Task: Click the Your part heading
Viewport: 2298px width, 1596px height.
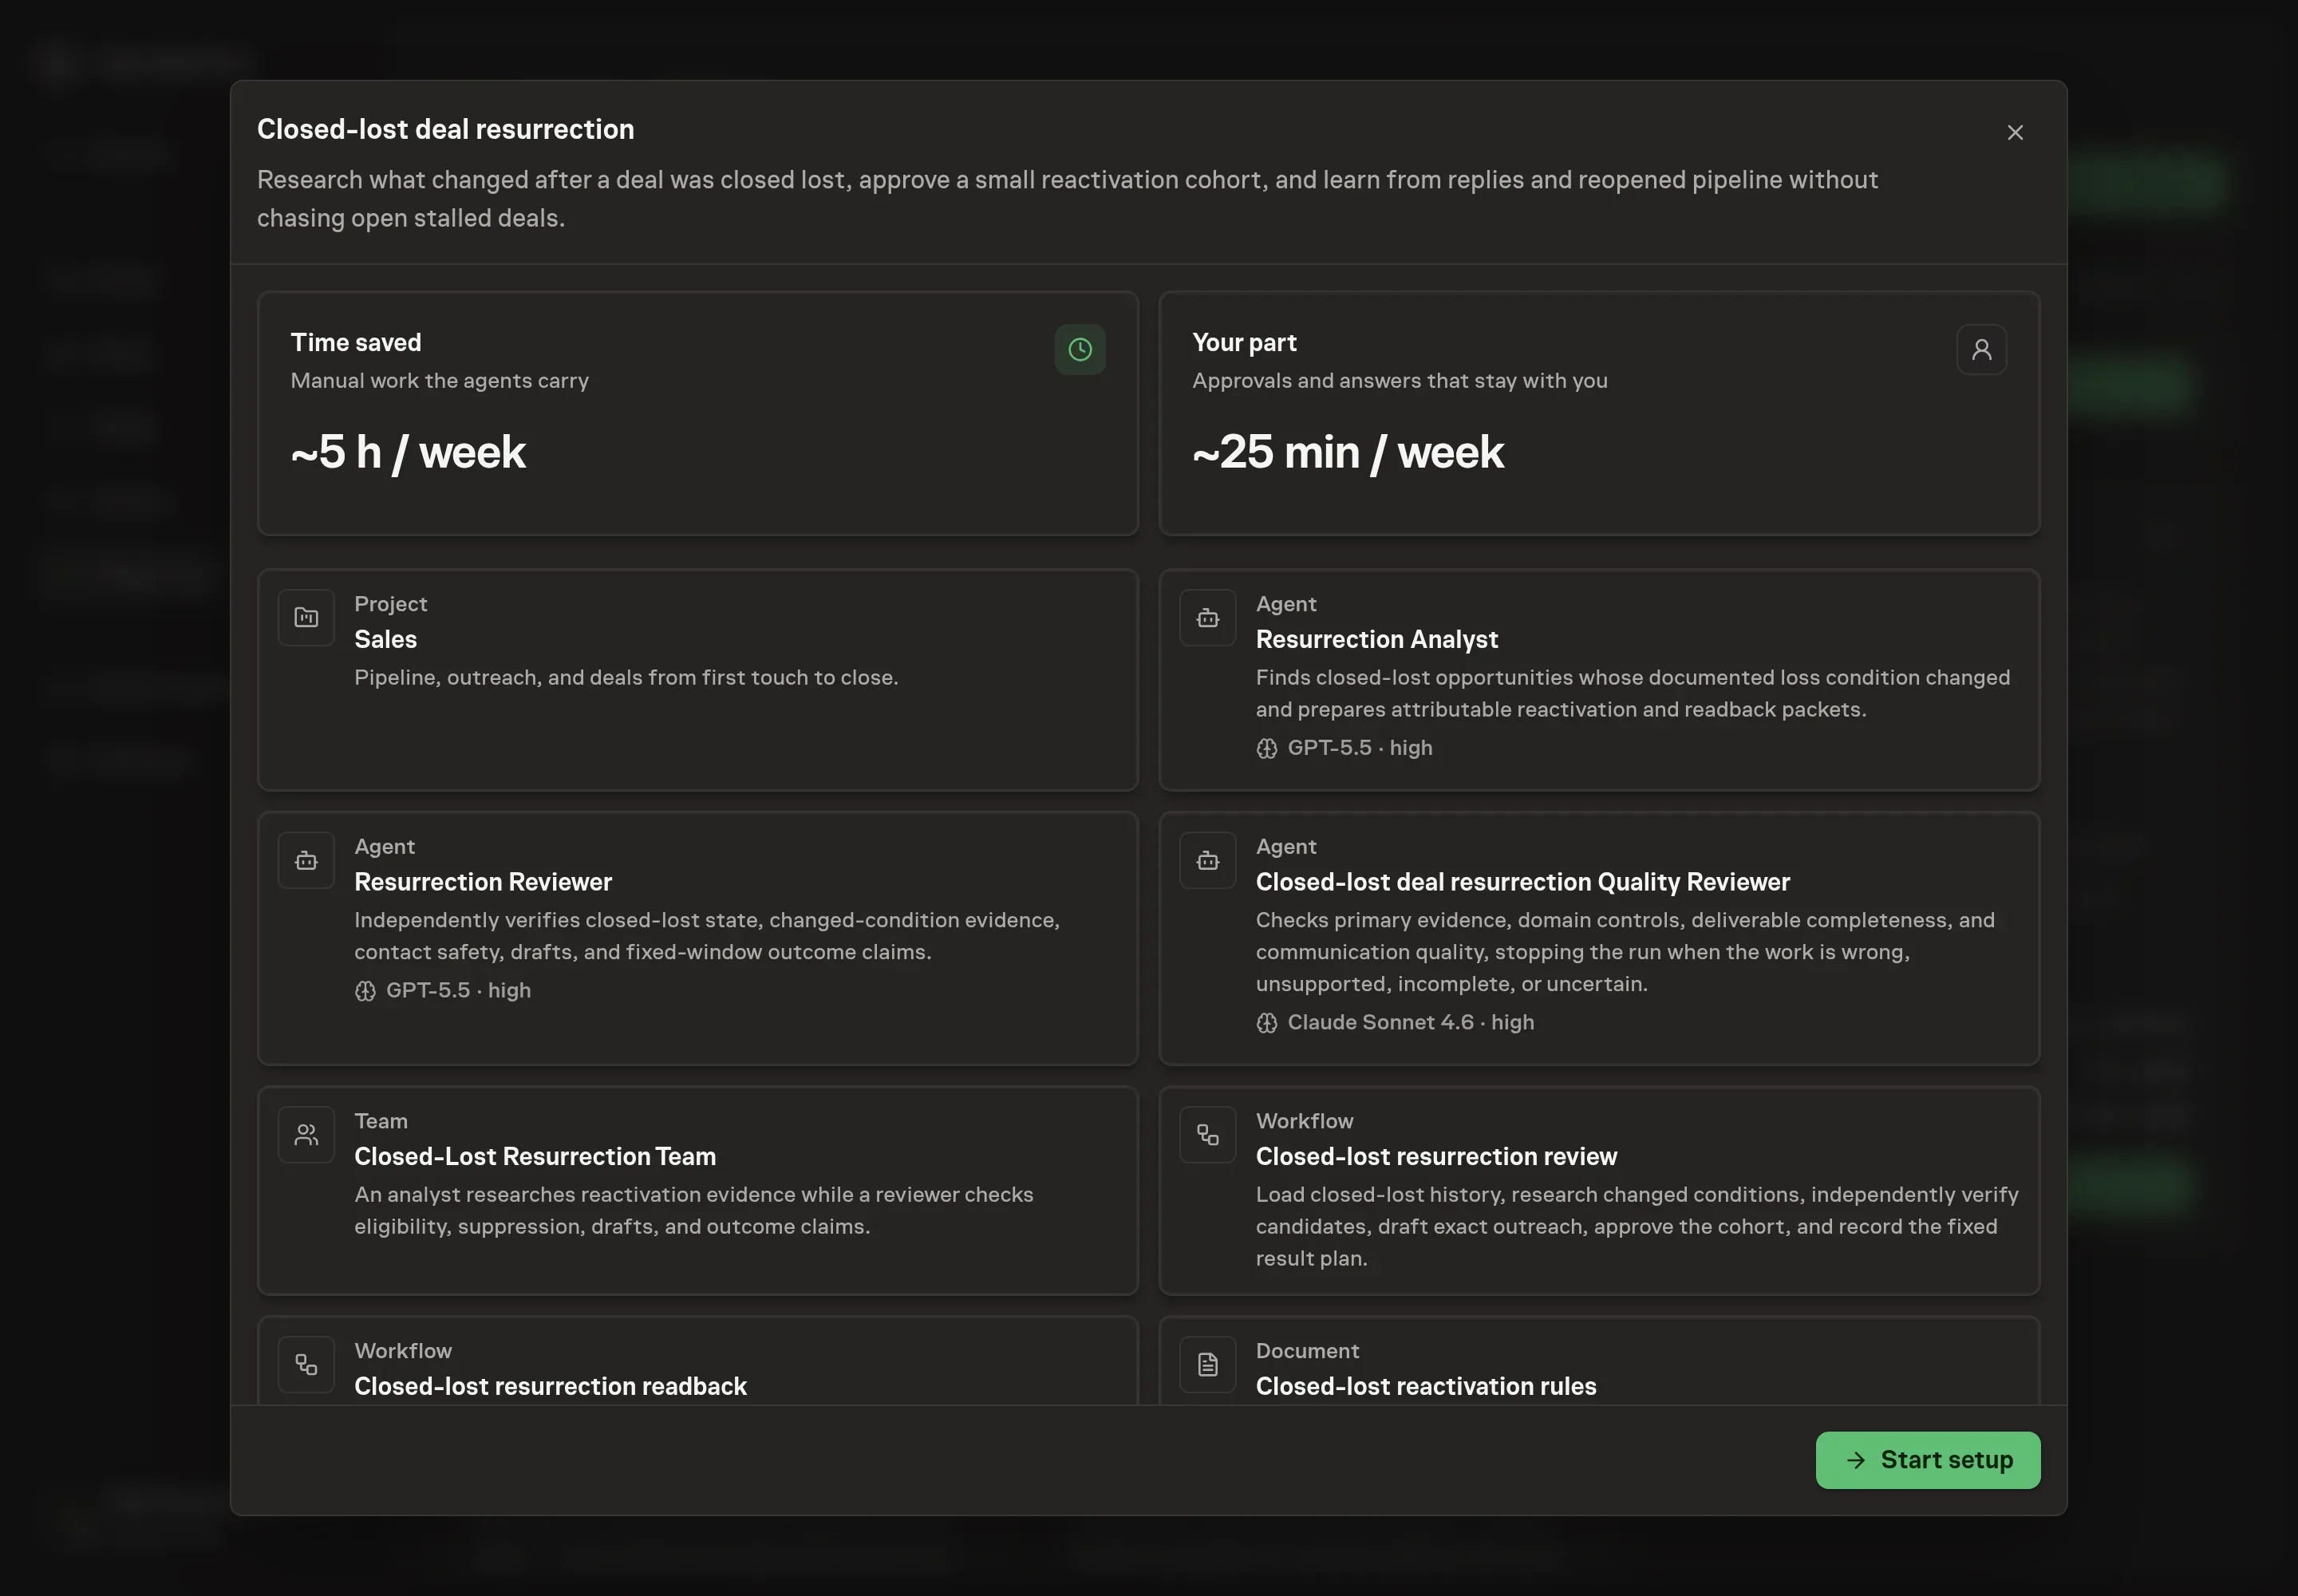Action: tap(1244, 342)
